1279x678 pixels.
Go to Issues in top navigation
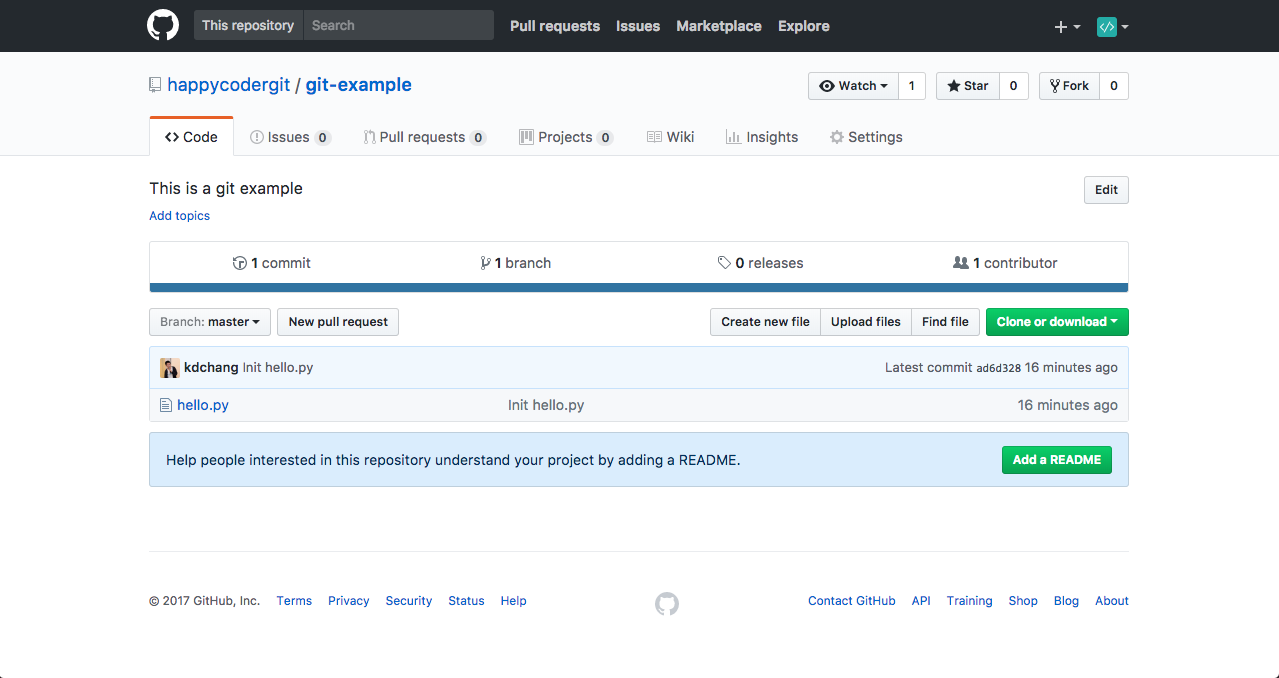(638, 26)
